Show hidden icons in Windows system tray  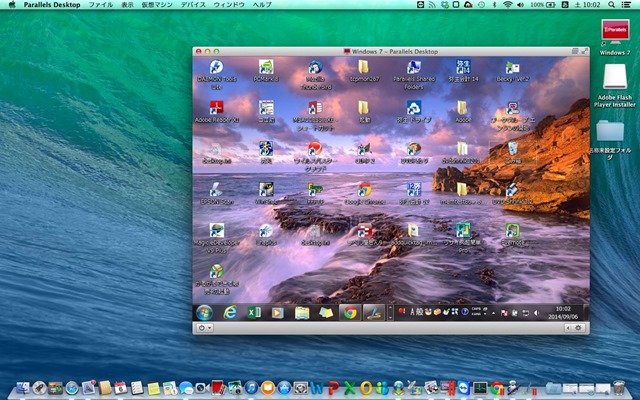493,313
